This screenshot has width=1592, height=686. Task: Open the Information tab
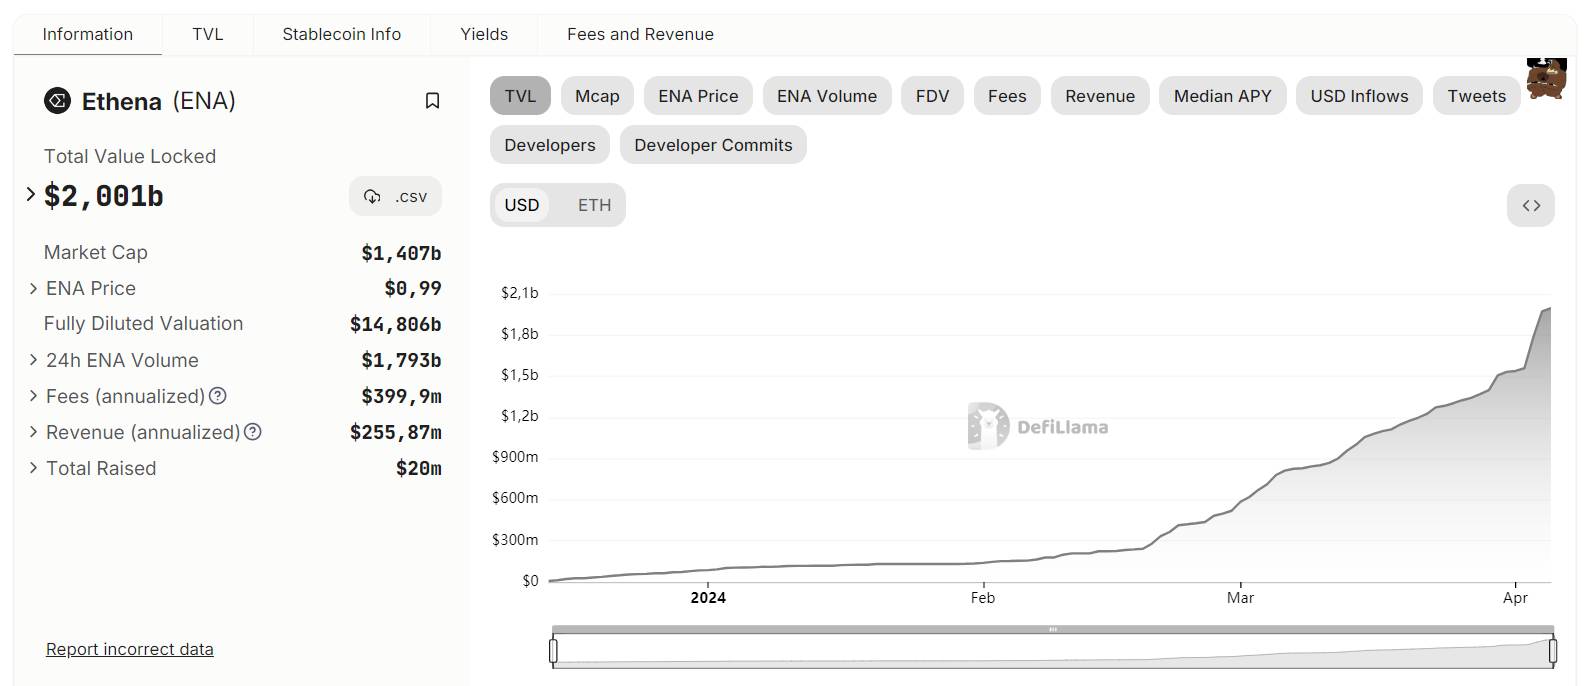point(88,34)
